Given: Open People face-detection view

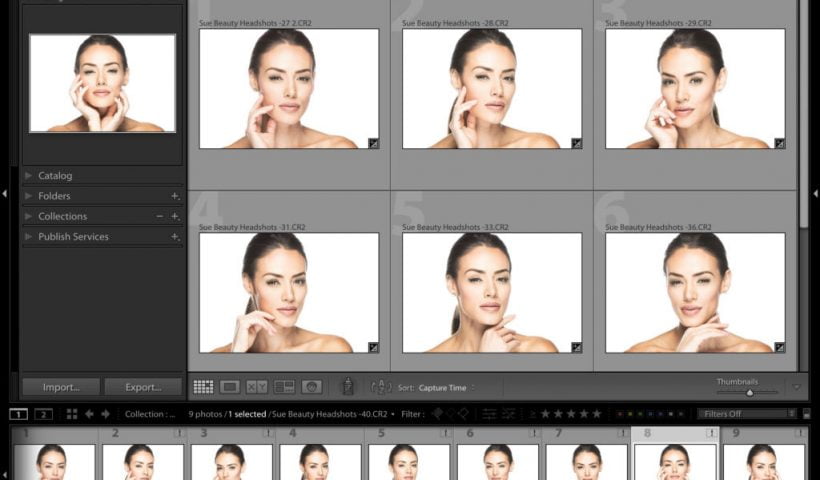Looking at the screenshot, I should coord(311,387).
